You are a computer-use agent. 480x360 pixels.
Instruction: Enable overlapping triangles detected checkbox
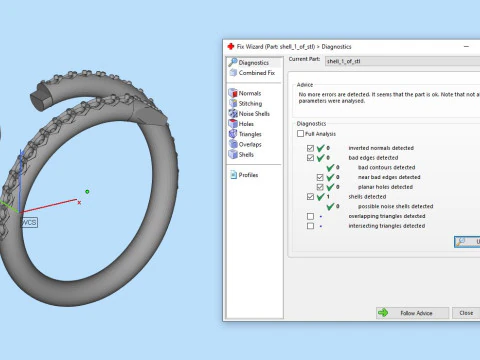coord(310,216)
